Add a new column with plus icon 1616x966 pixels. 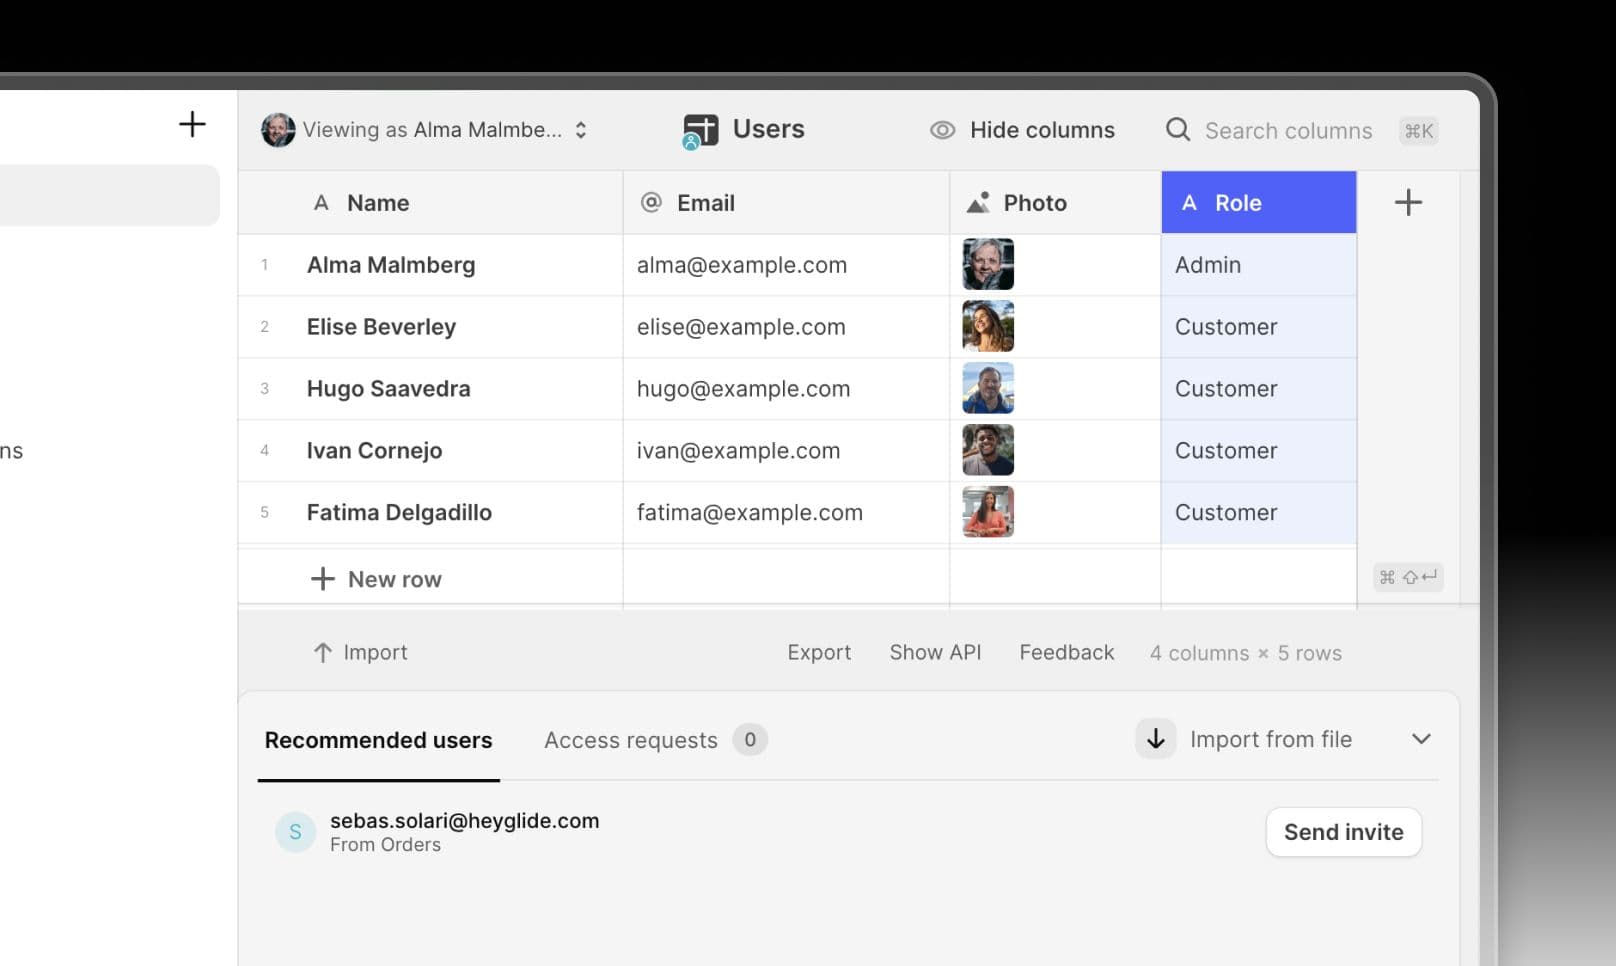tap(1408, 203)
